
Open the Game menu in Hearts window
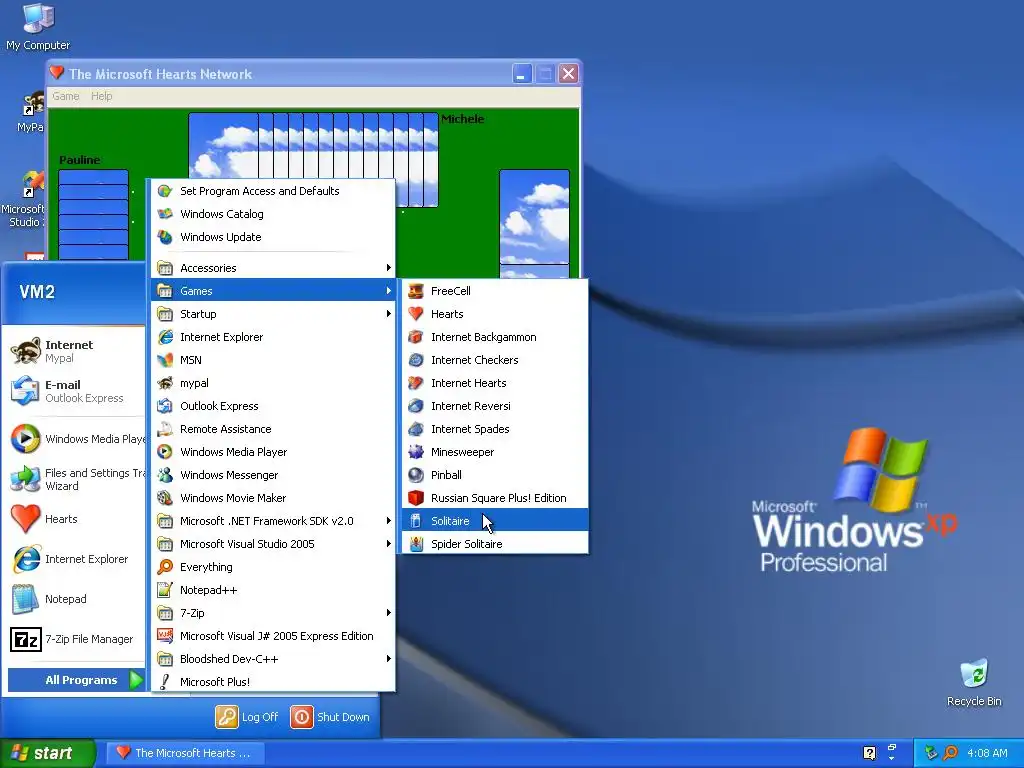click(65, 96)
